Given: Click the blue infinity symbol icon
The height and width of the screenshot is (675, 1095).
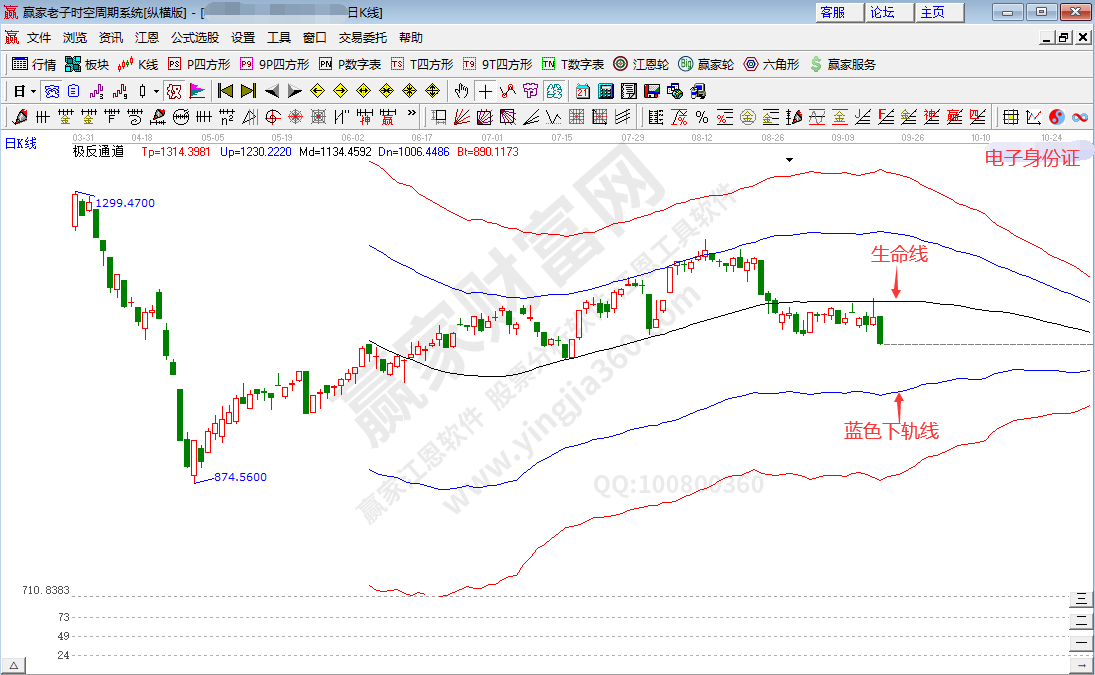Looking at the screenshot, I should [x=1080, y=117].
